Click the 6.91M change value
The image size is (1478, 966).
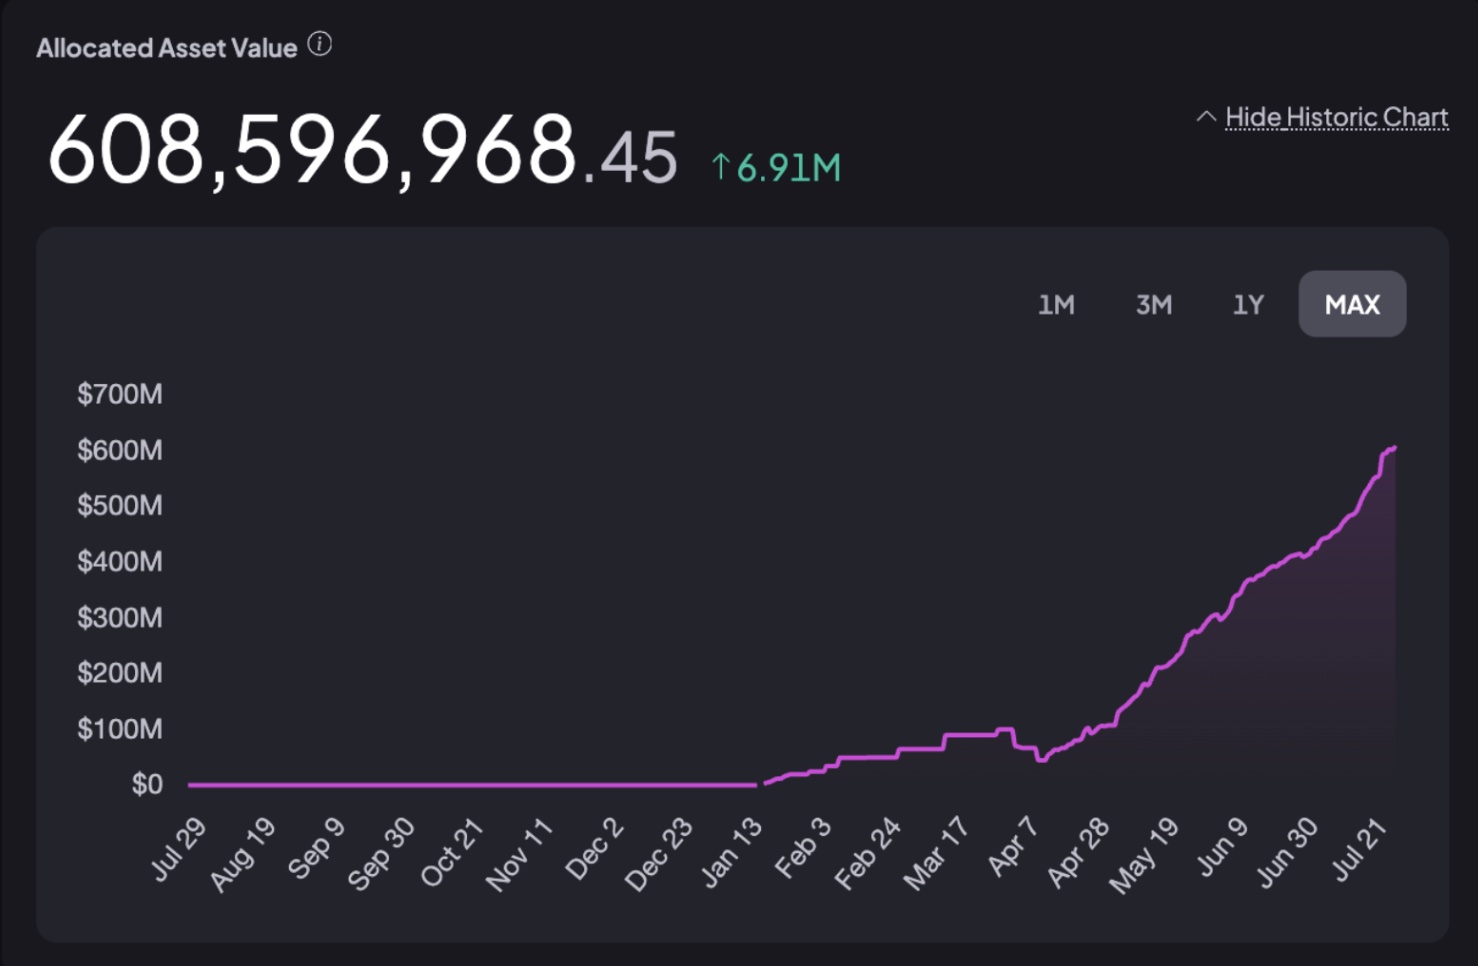[789, 168]
